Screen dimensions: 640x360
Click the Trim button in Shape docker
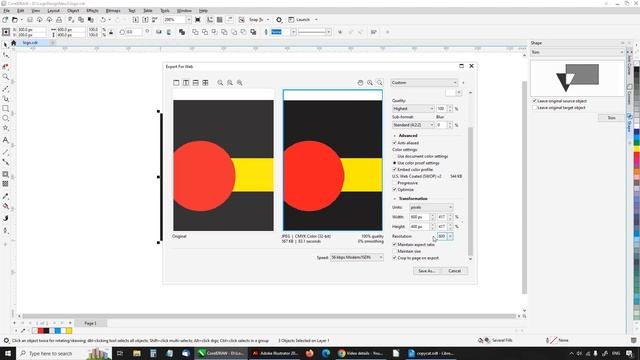coord(611,118)
